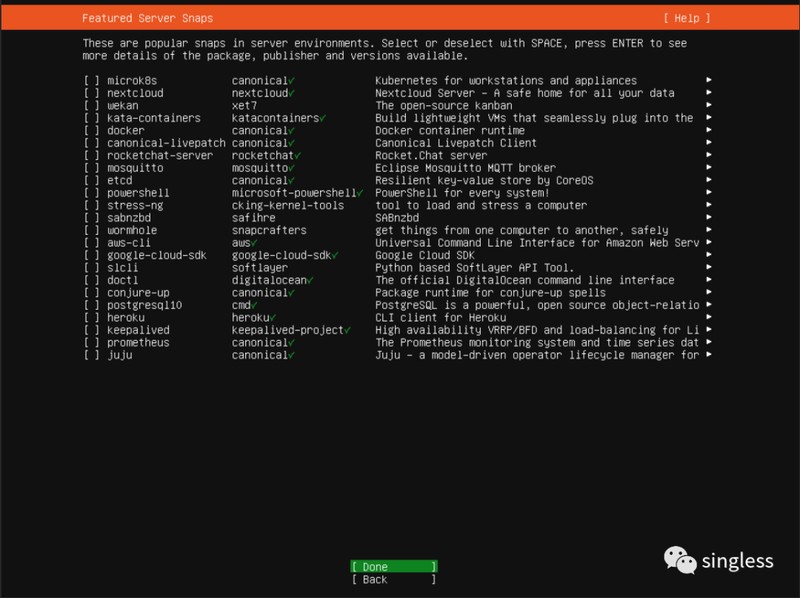800x598 pixels.
Task: Click the Done button
Action: (x=394, y=567)
